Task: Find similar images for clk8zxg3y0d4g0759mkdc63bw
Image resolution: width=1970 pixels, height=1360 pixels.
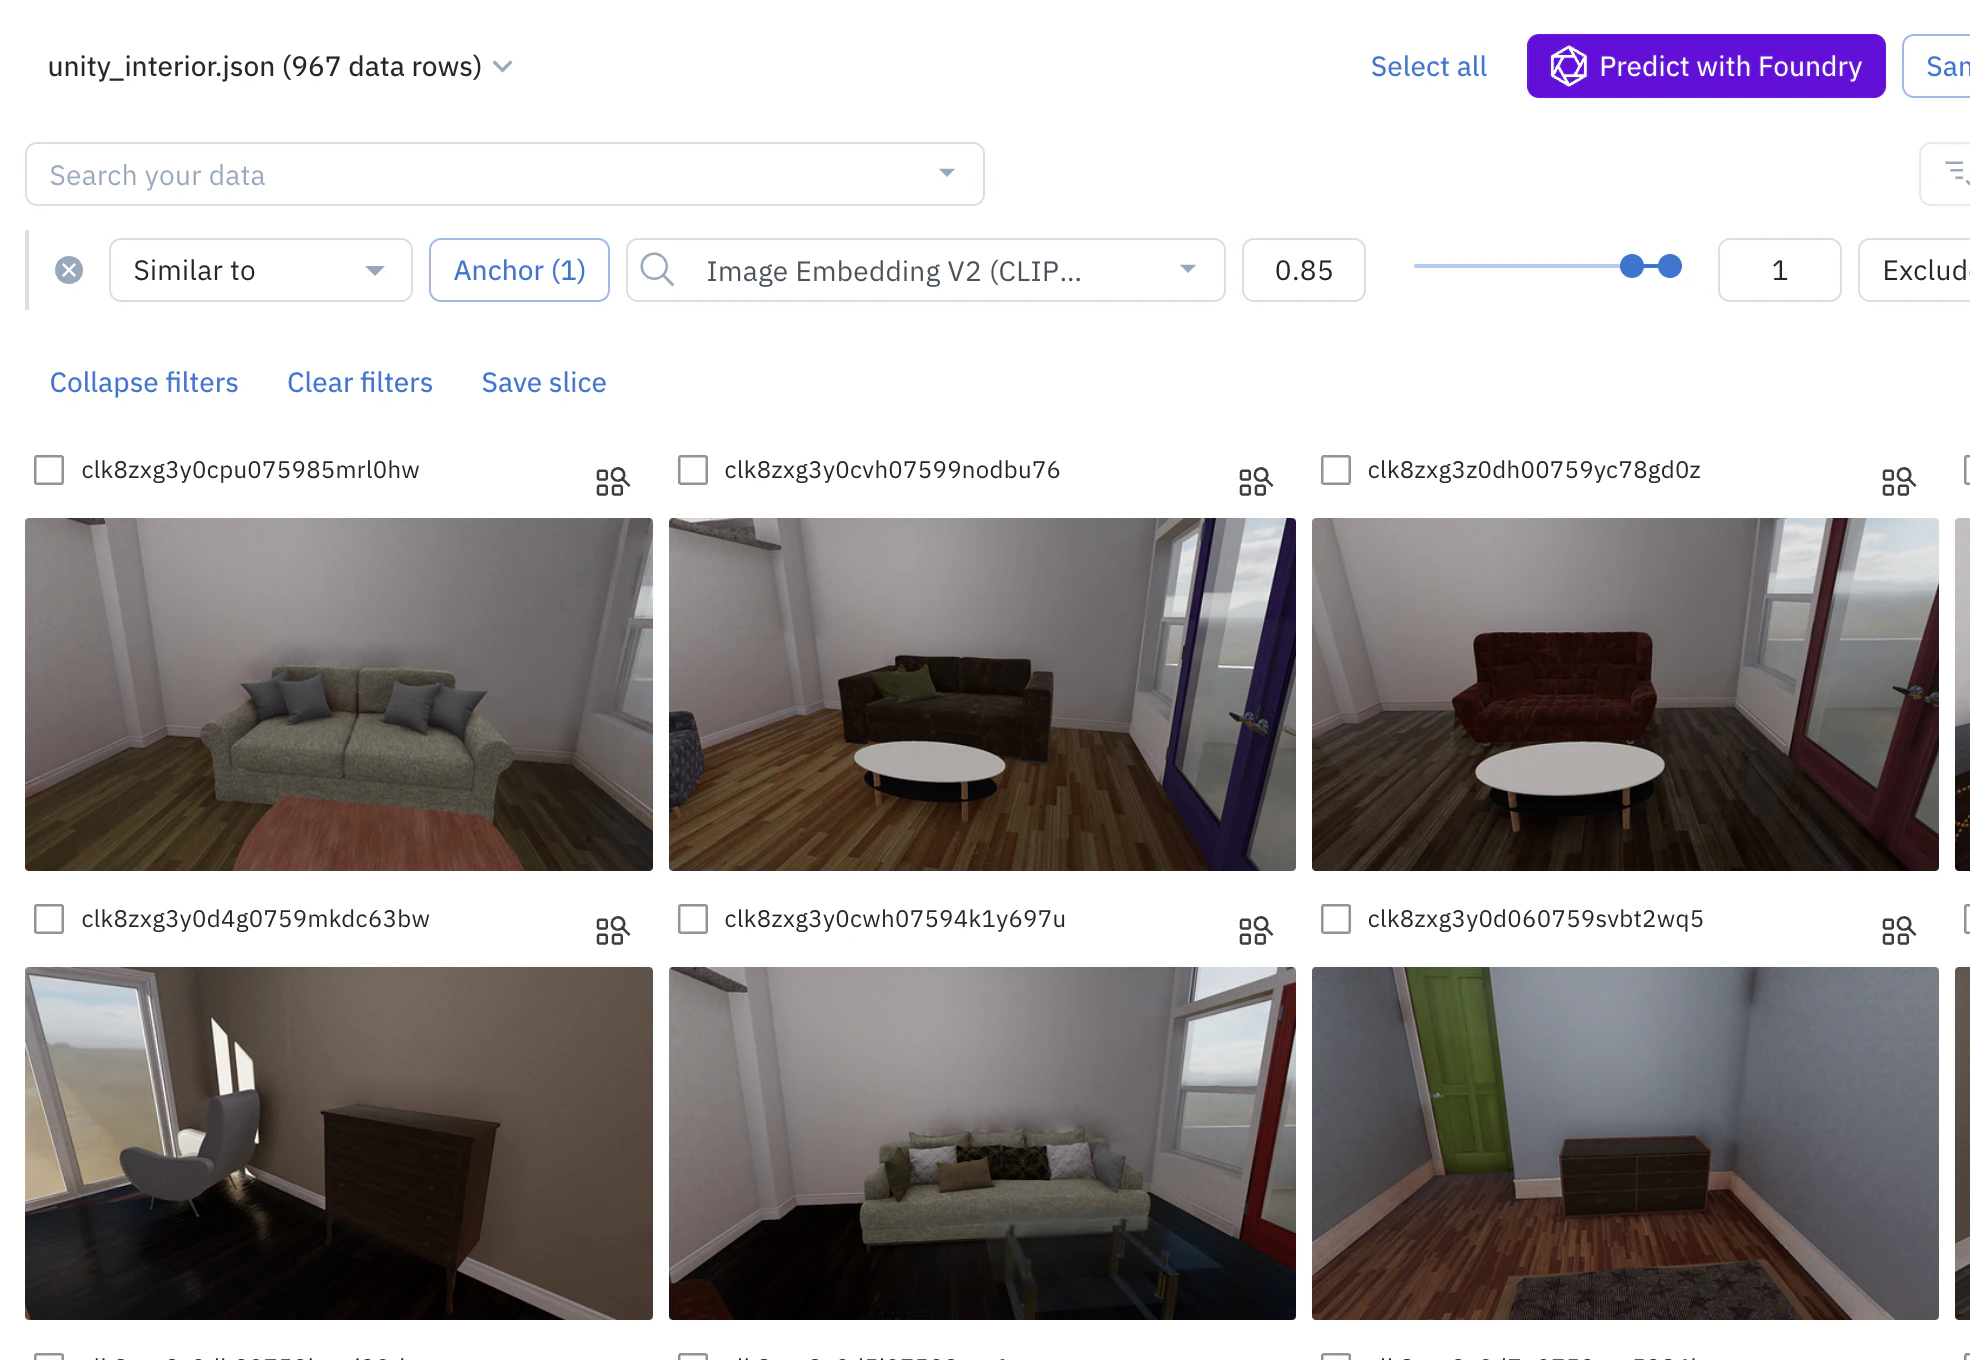Action: 612,931
